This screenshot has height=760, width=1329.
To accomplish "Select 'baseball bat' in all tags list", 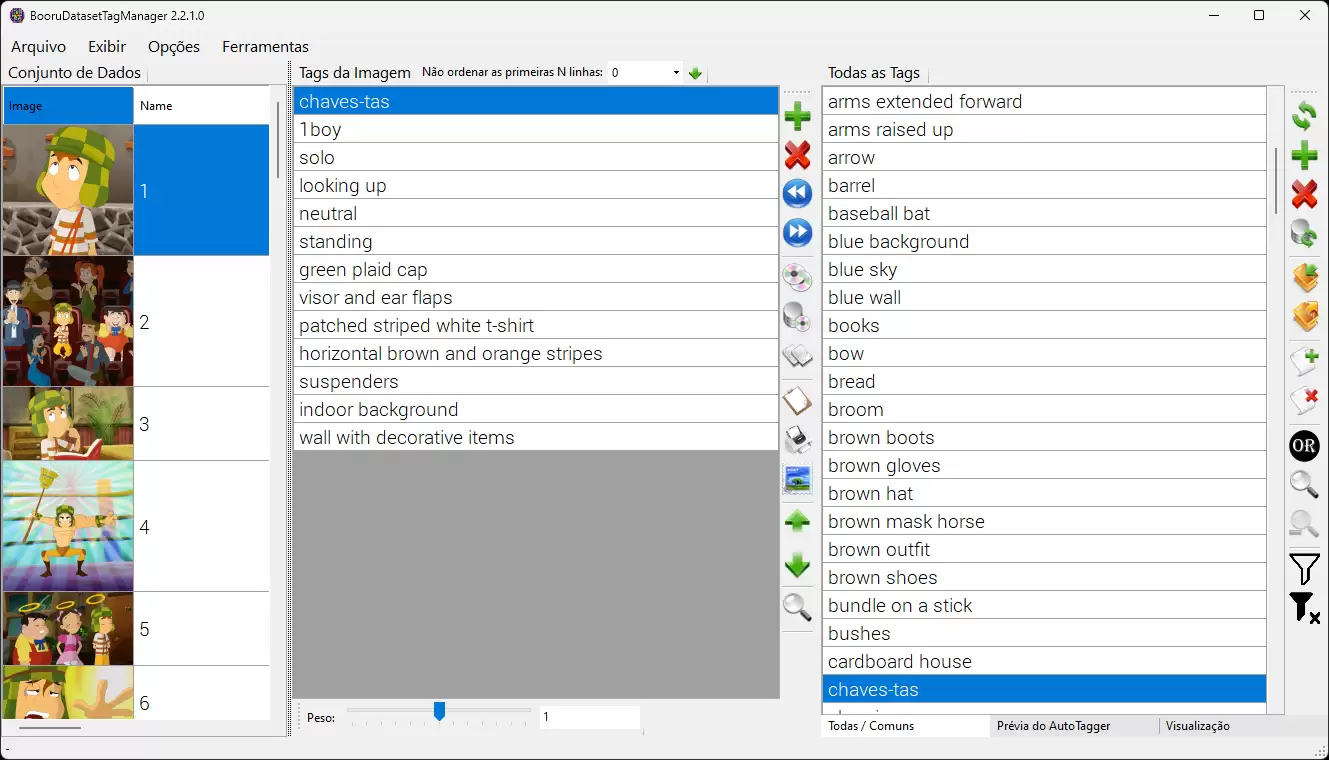I will 1044,213.
